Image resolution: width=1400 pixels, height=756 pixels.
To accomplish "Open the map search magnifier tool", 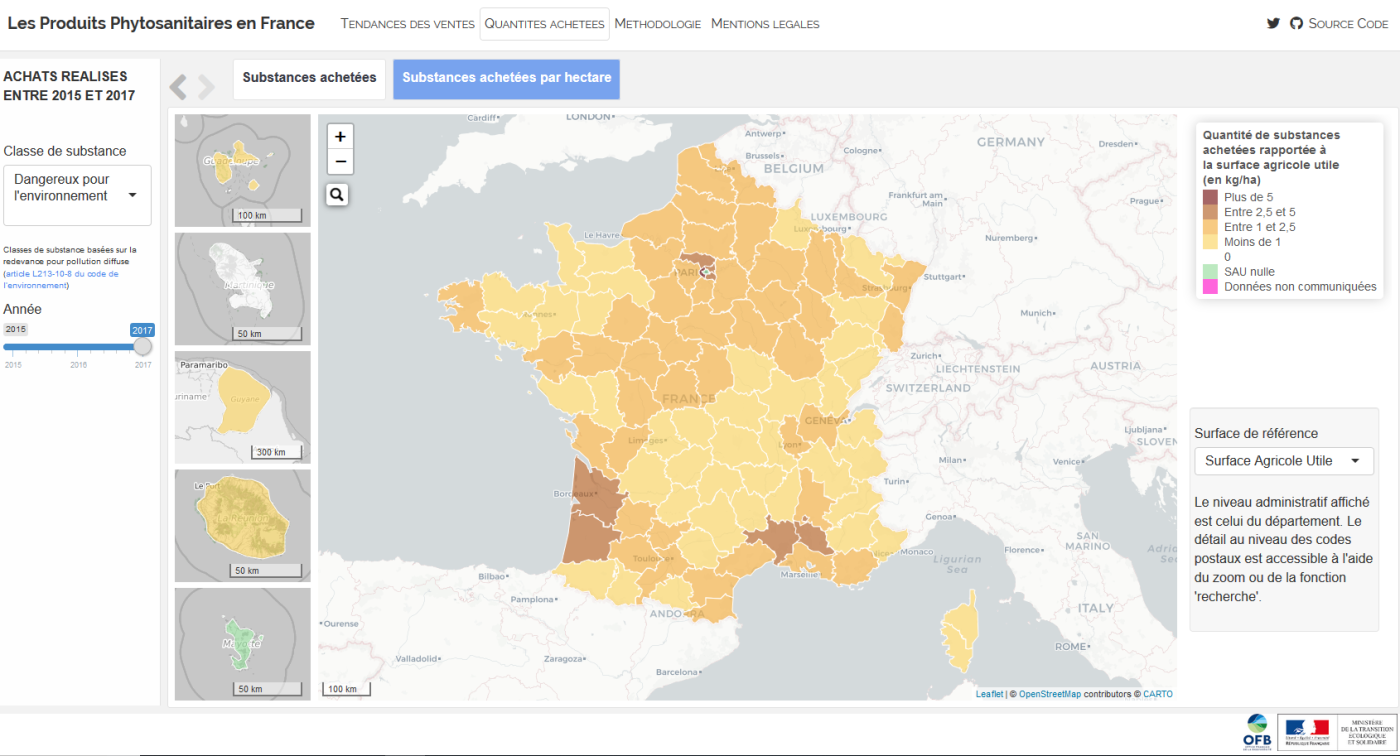I will click(x=337, y=195).
